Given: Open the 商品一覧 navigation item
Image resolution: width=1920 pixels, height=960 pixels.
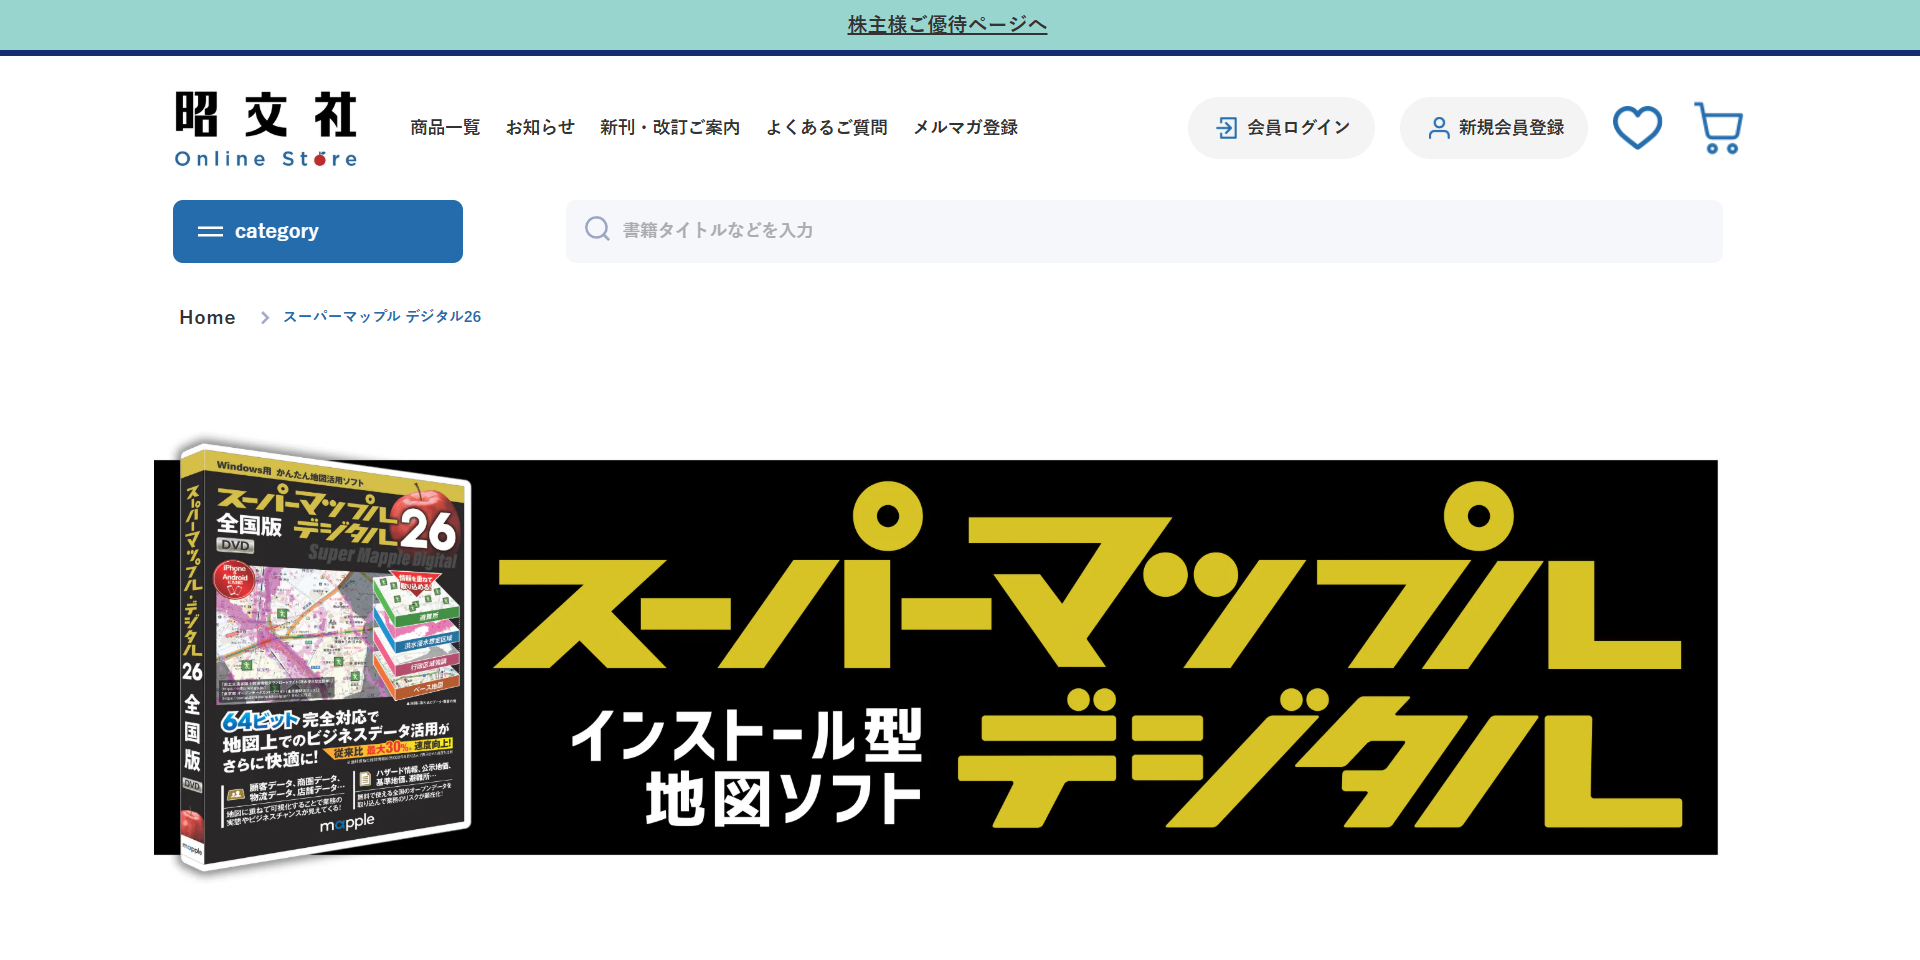Looking at the screenshot, I should 444,127.
